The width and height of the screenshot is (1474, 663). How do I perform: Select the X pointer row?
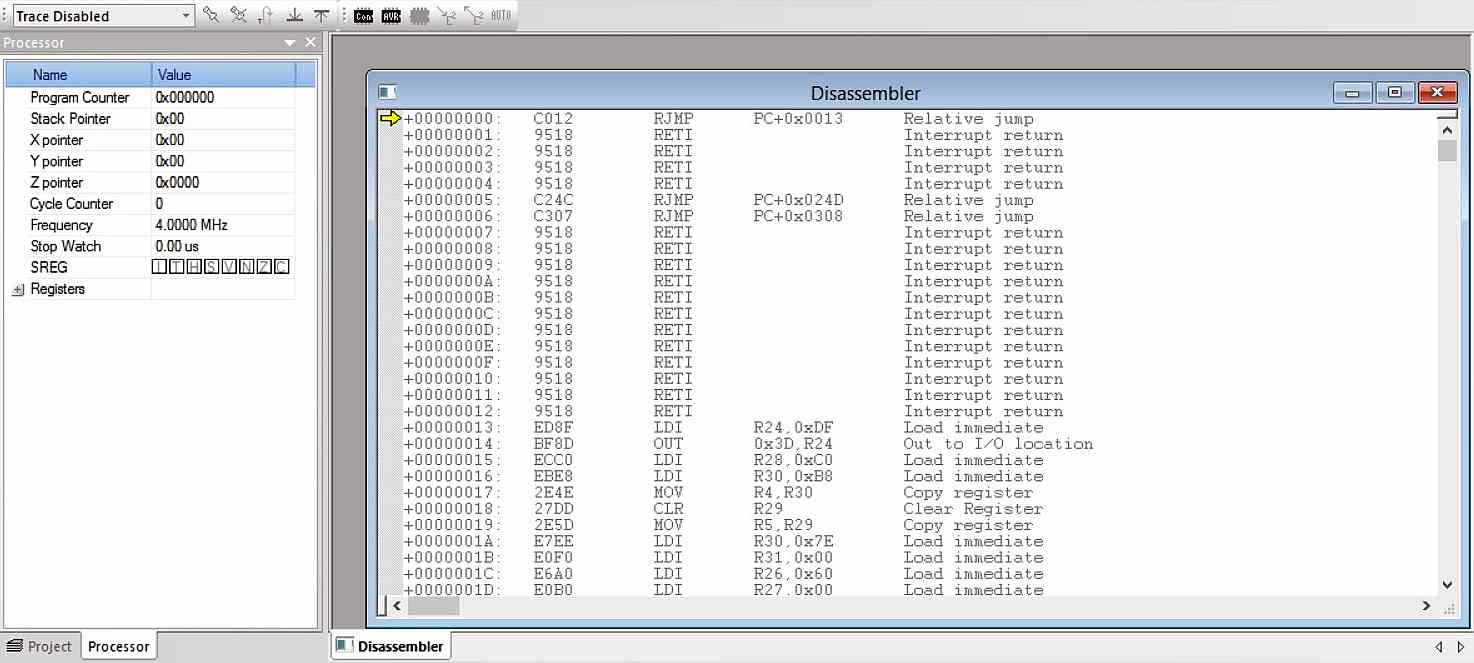tap(150, 140)
